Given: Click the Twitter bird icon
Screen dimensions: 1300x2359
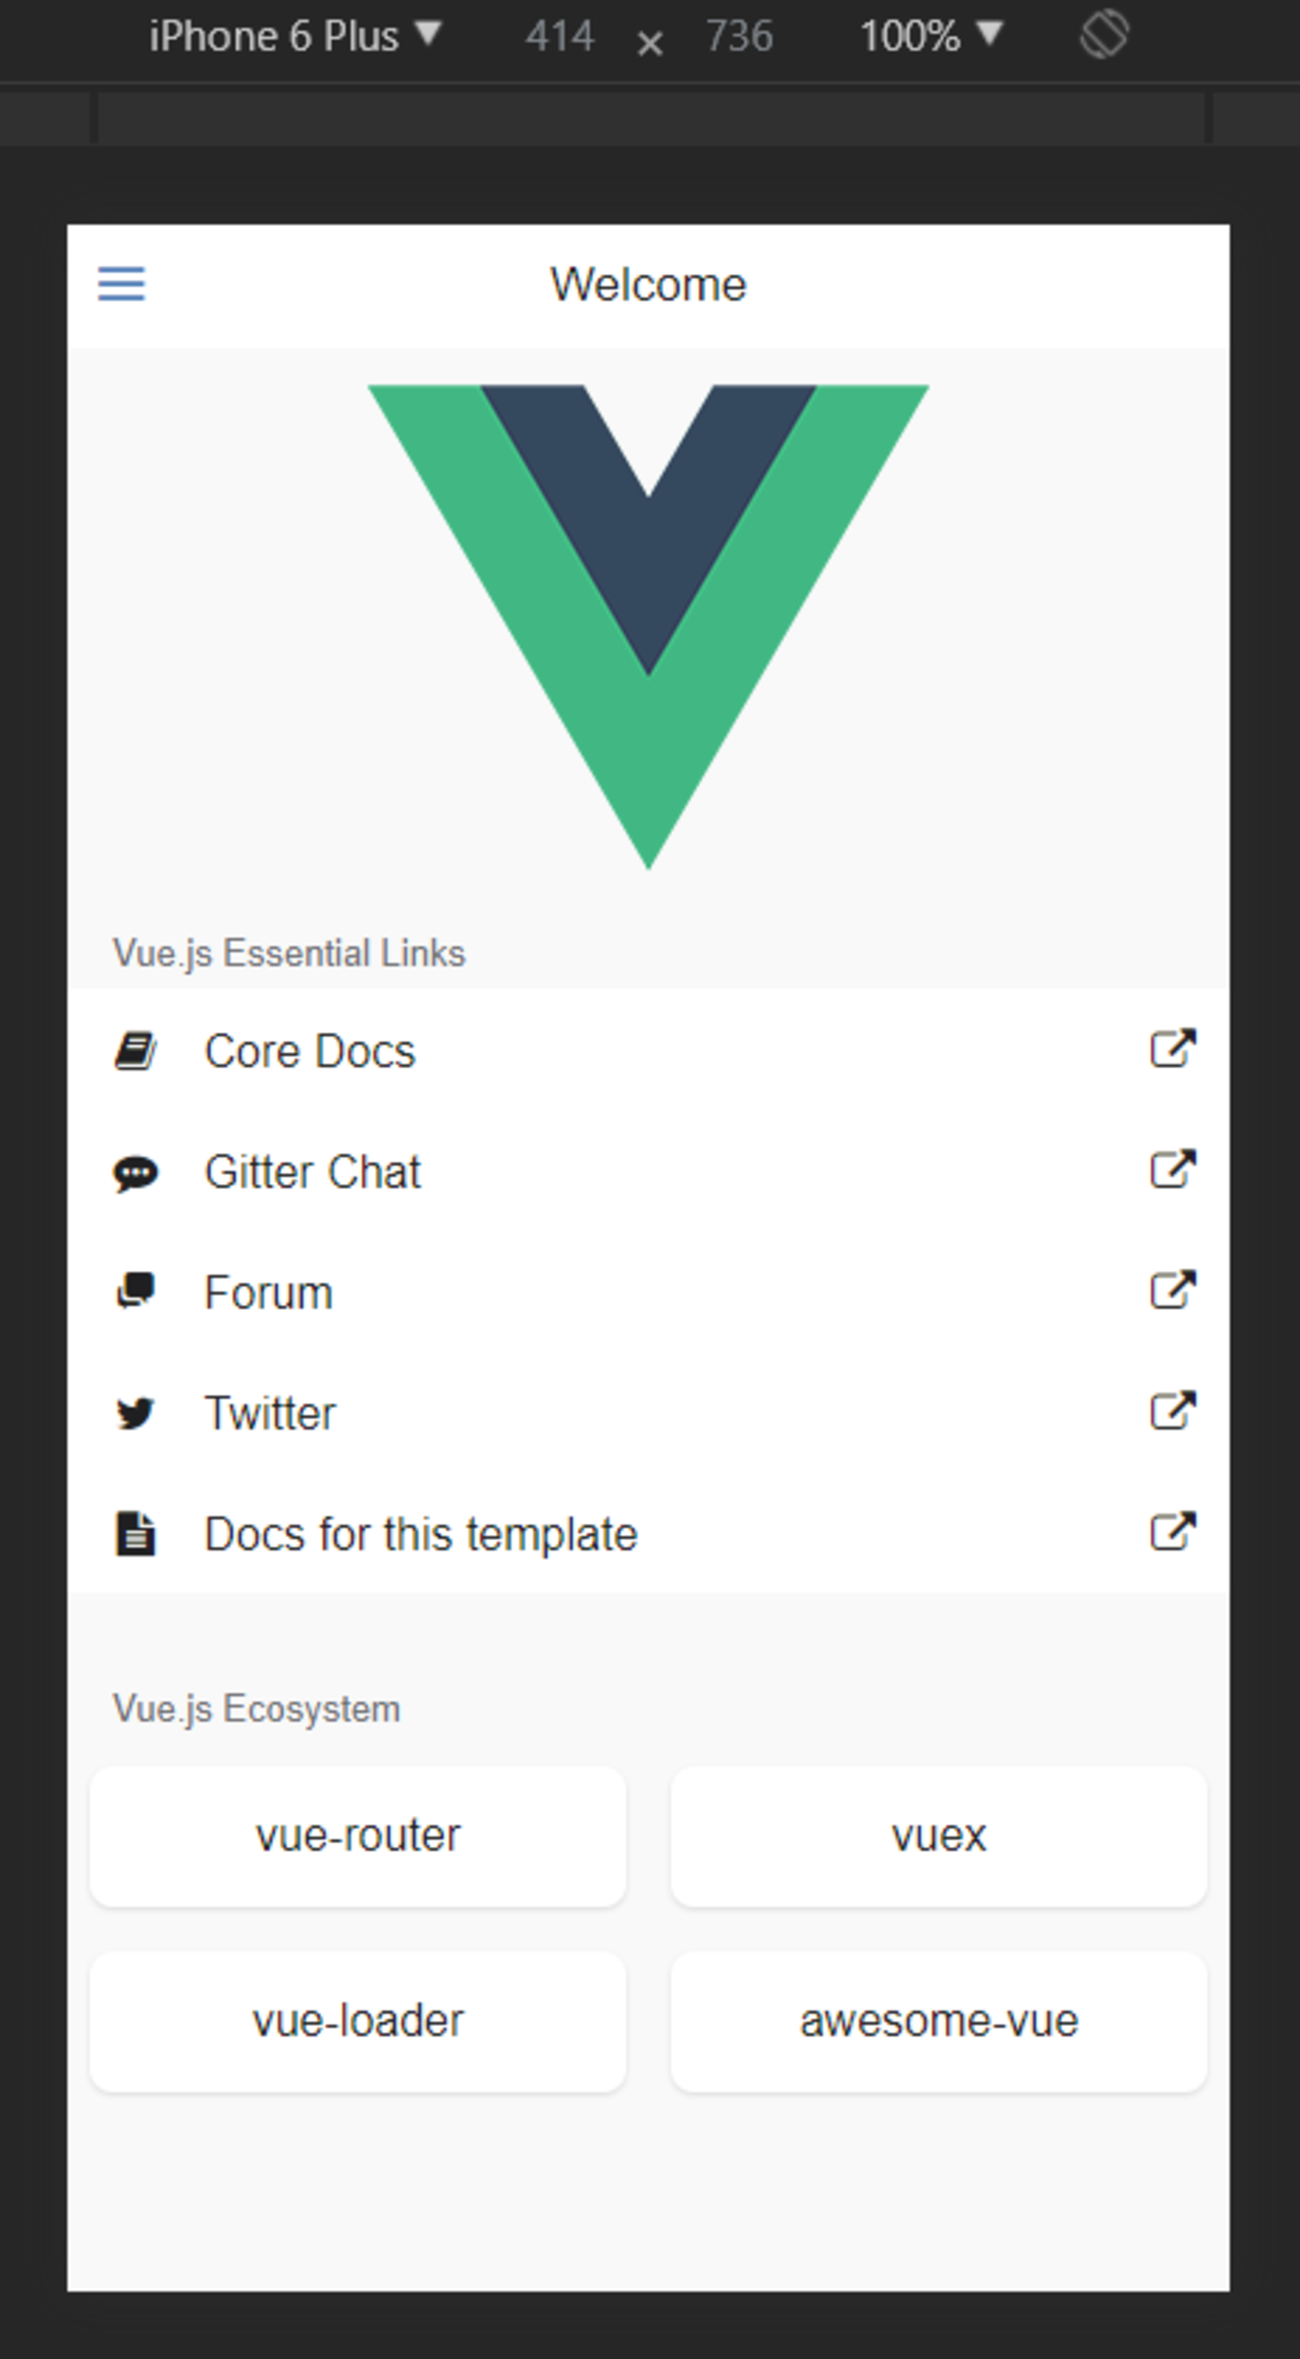Looking at the screenshot, I should 135,1413.
